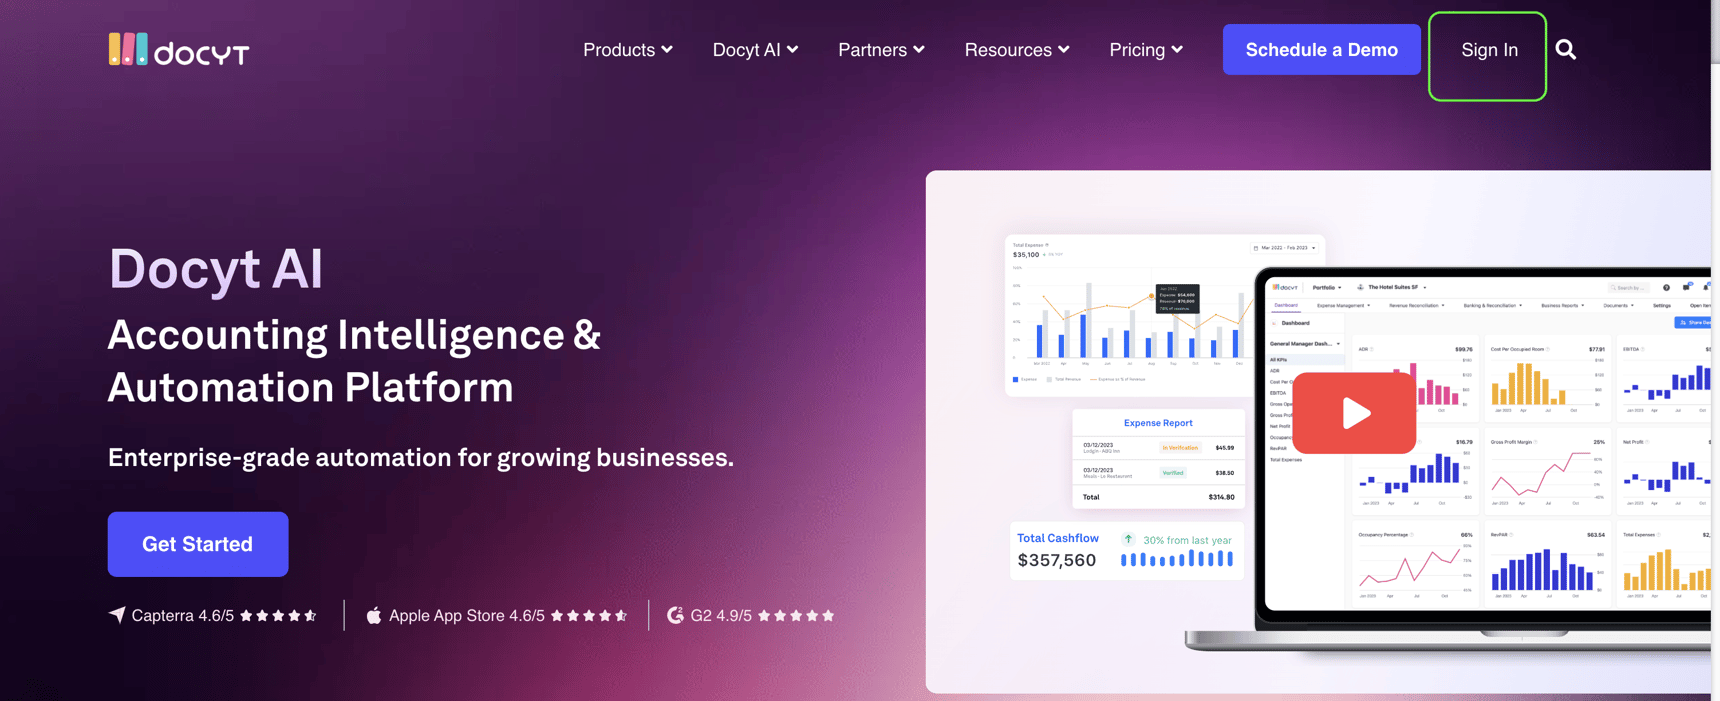
Task: Click the Expense Report card
Action: coord(1158,460)
